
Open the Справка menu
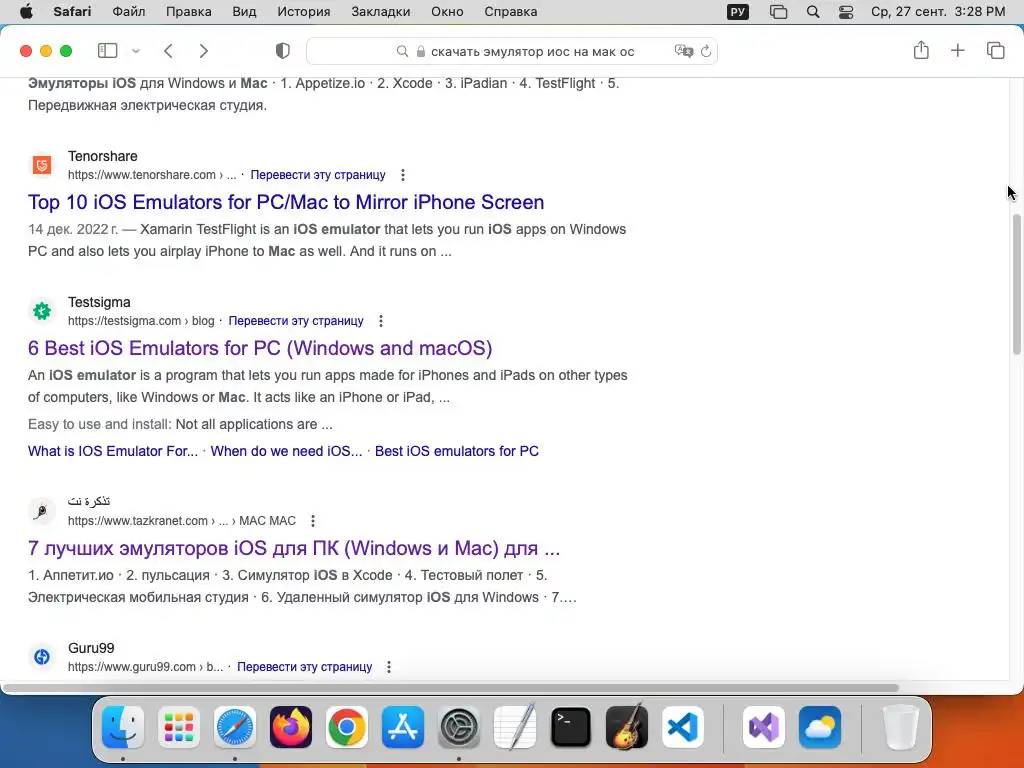[511, 12]
